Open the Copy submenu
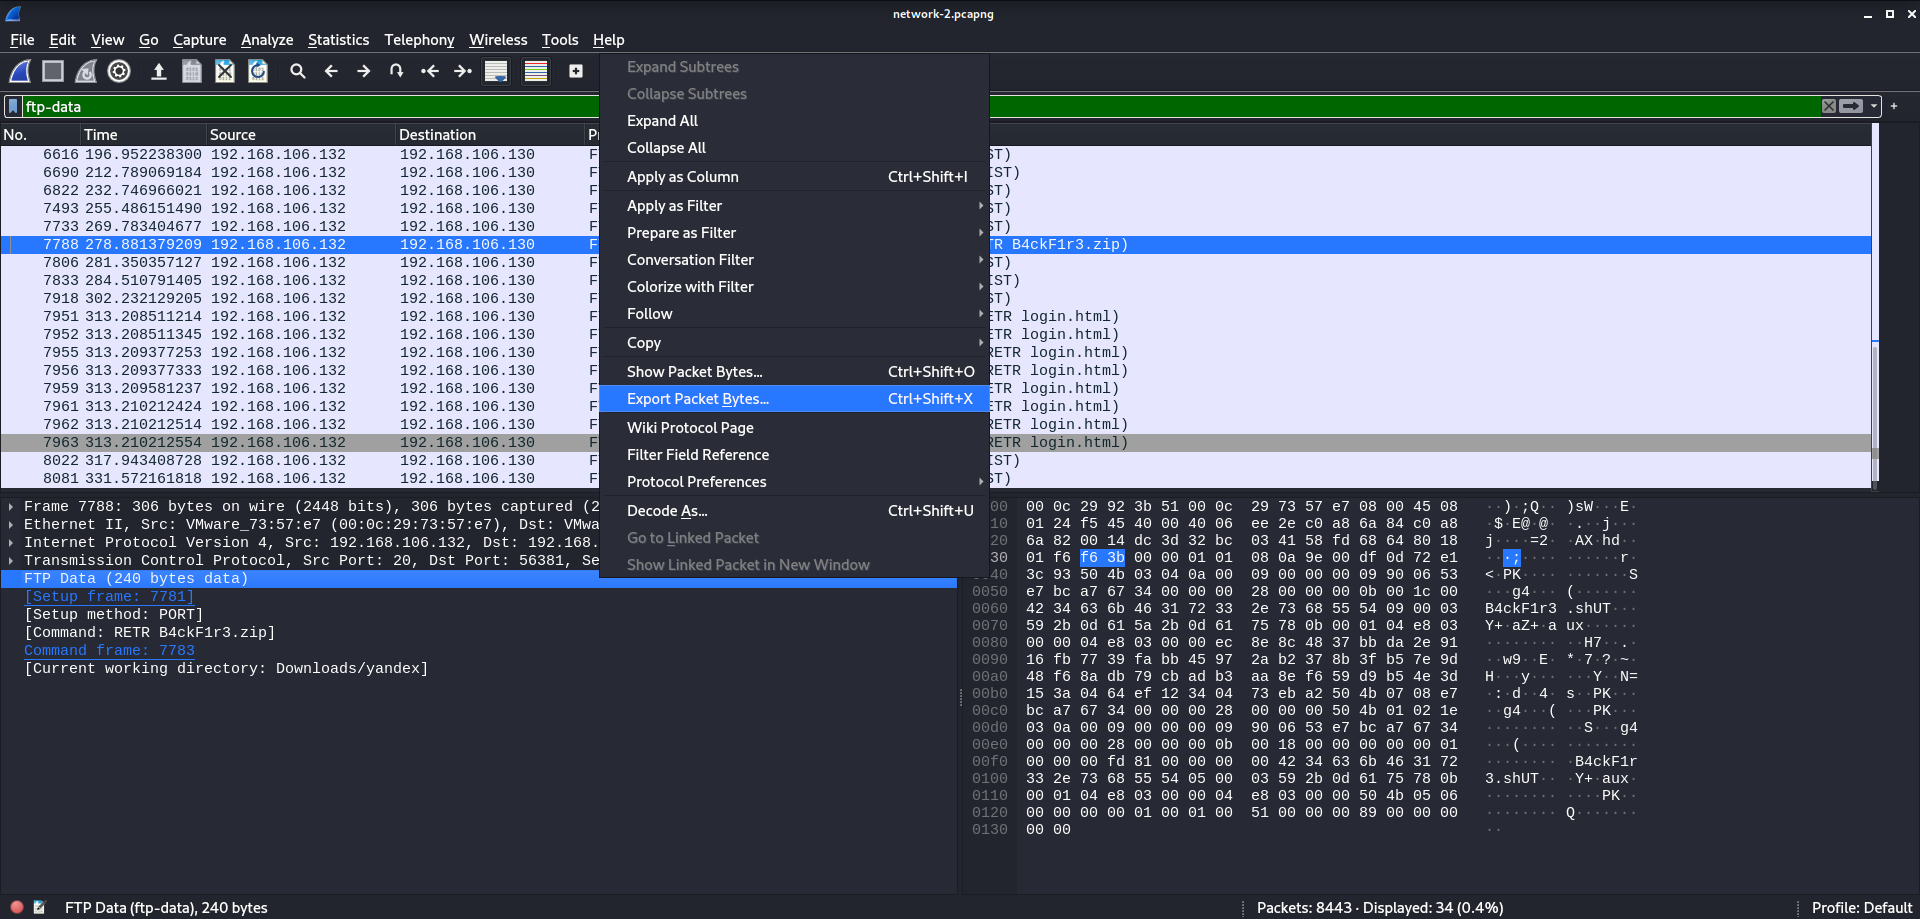Image resolution: width=1920 pixels, height=919 pixels. tap(794, 342)
